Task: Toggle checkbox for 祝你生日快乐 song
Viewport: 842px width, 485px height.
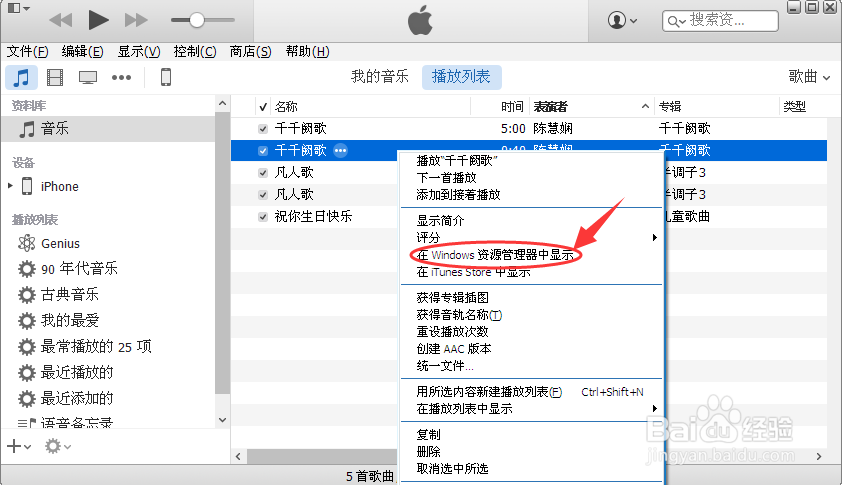Action: point(263,217)
